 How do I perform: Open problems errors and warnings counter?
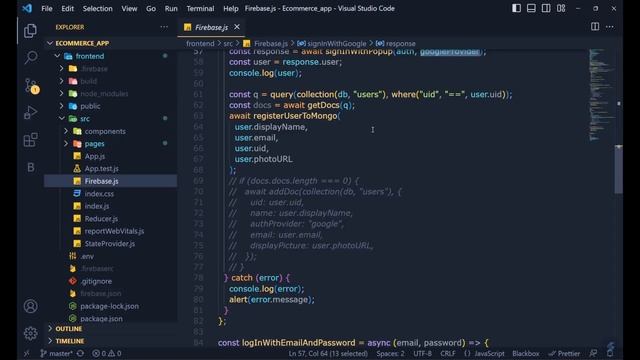(107, 353)
